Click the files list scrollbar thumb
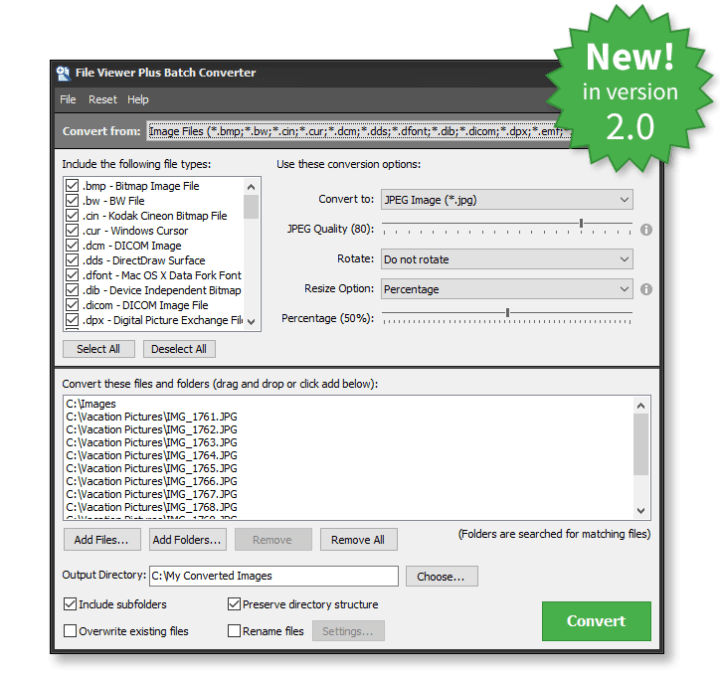 pyautogui.click(x=641, y=444)
